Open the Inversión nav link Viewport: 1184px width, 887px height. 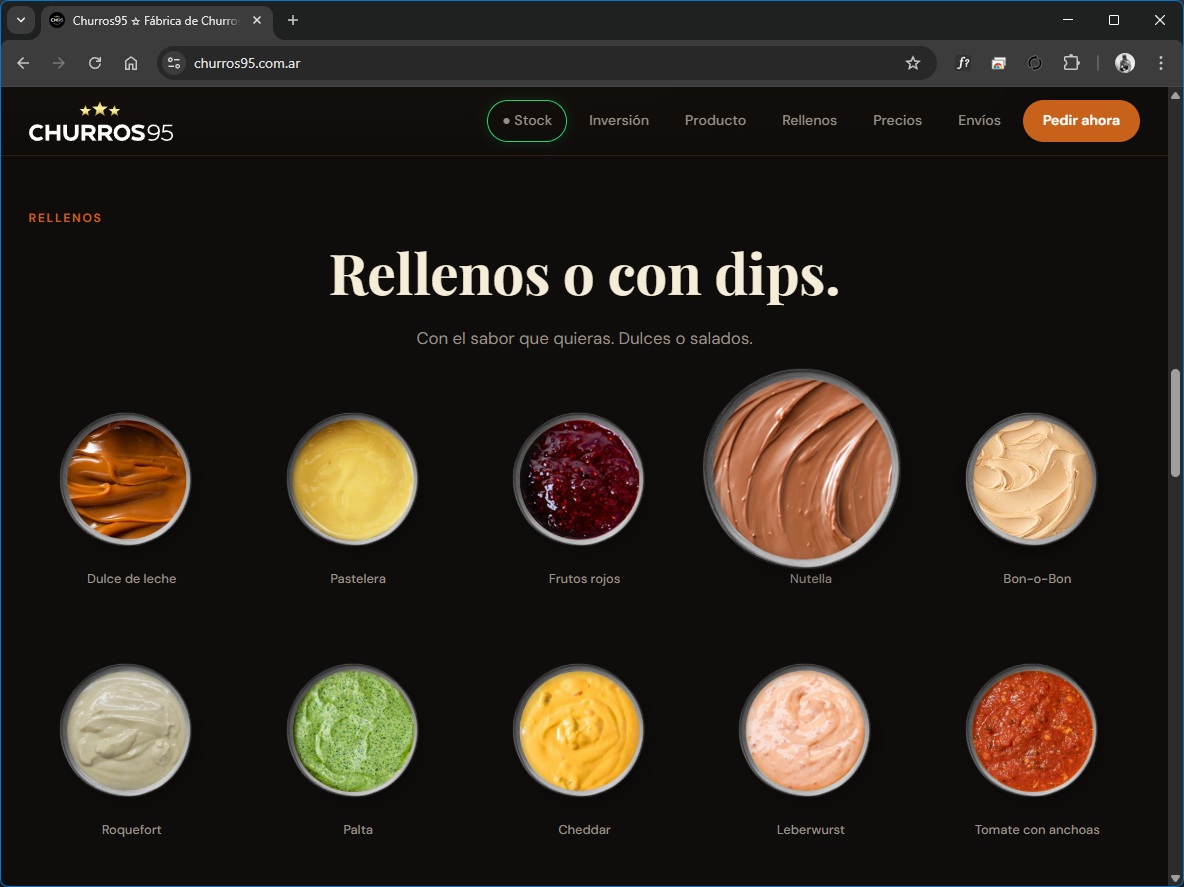click(619, 121)
